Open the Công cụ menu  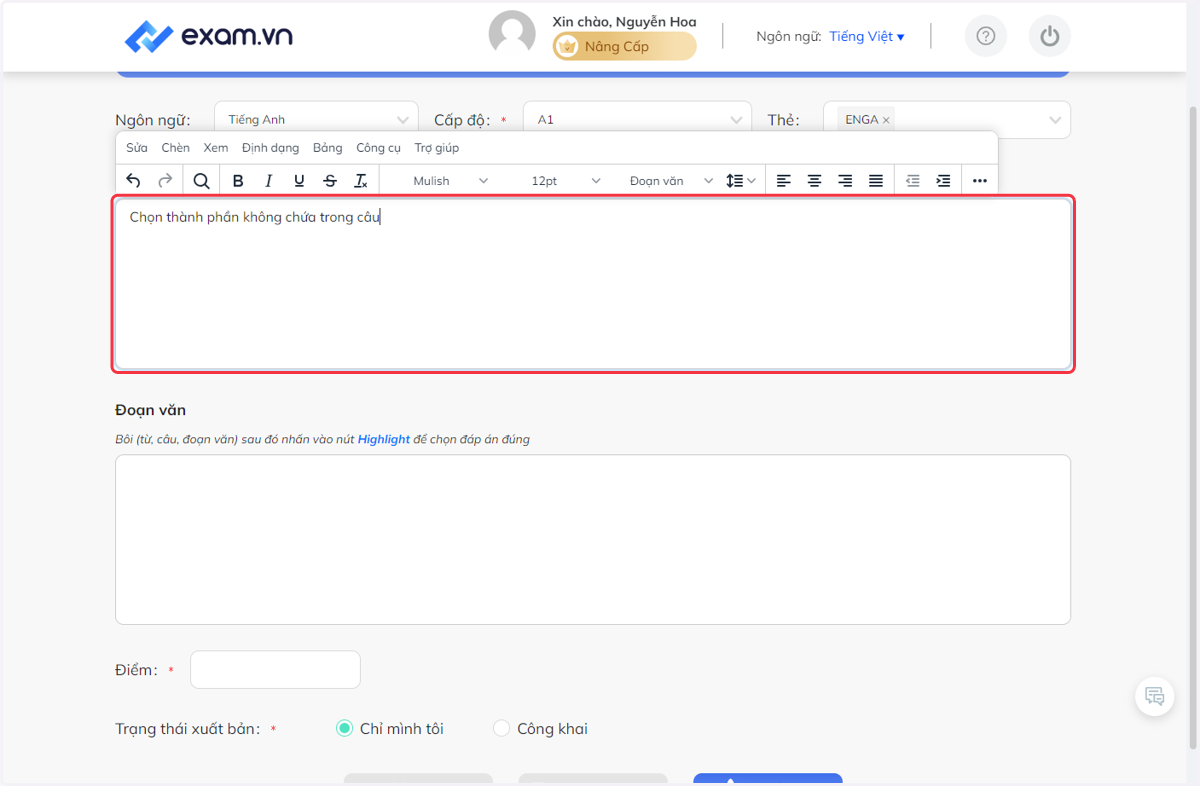(379, 148)
